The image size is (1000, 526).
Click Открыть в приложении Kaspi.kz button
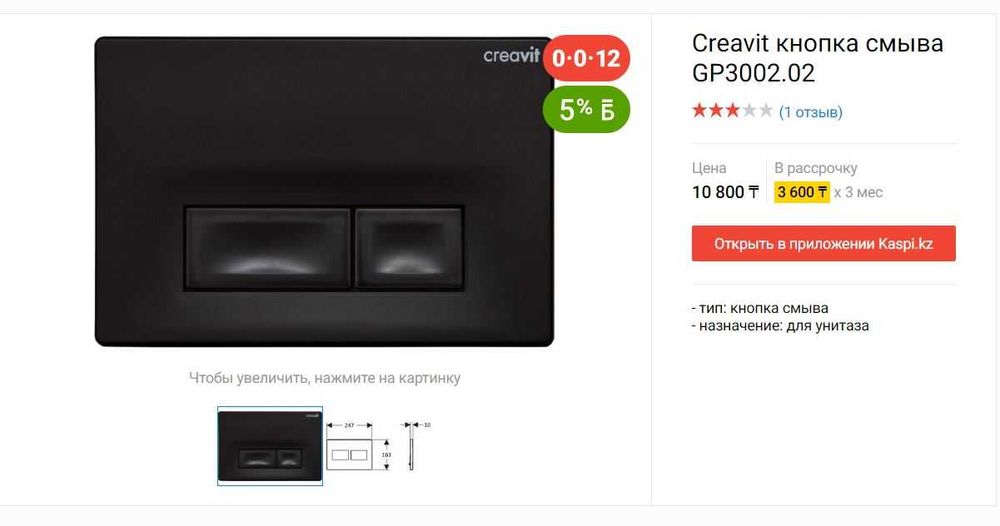[823, 244]
